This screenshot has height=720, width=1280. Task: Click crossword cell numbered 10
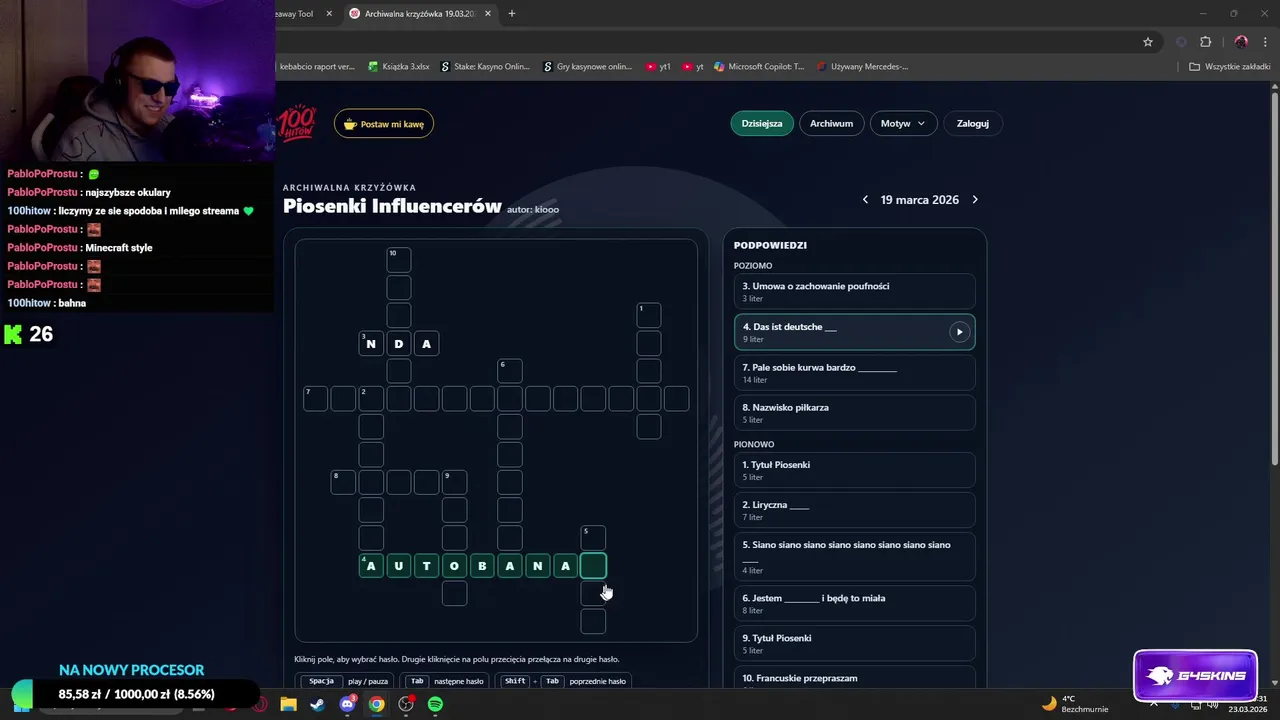coord(399,260)
